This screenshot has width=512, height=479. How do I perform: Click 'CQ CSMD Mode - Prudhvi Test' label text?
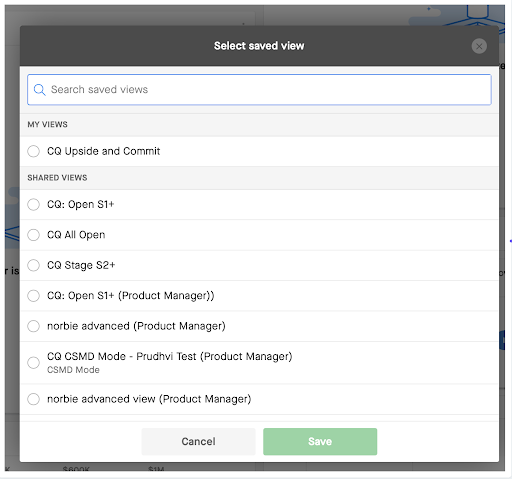pyautogui.click(x=170, y=356)
